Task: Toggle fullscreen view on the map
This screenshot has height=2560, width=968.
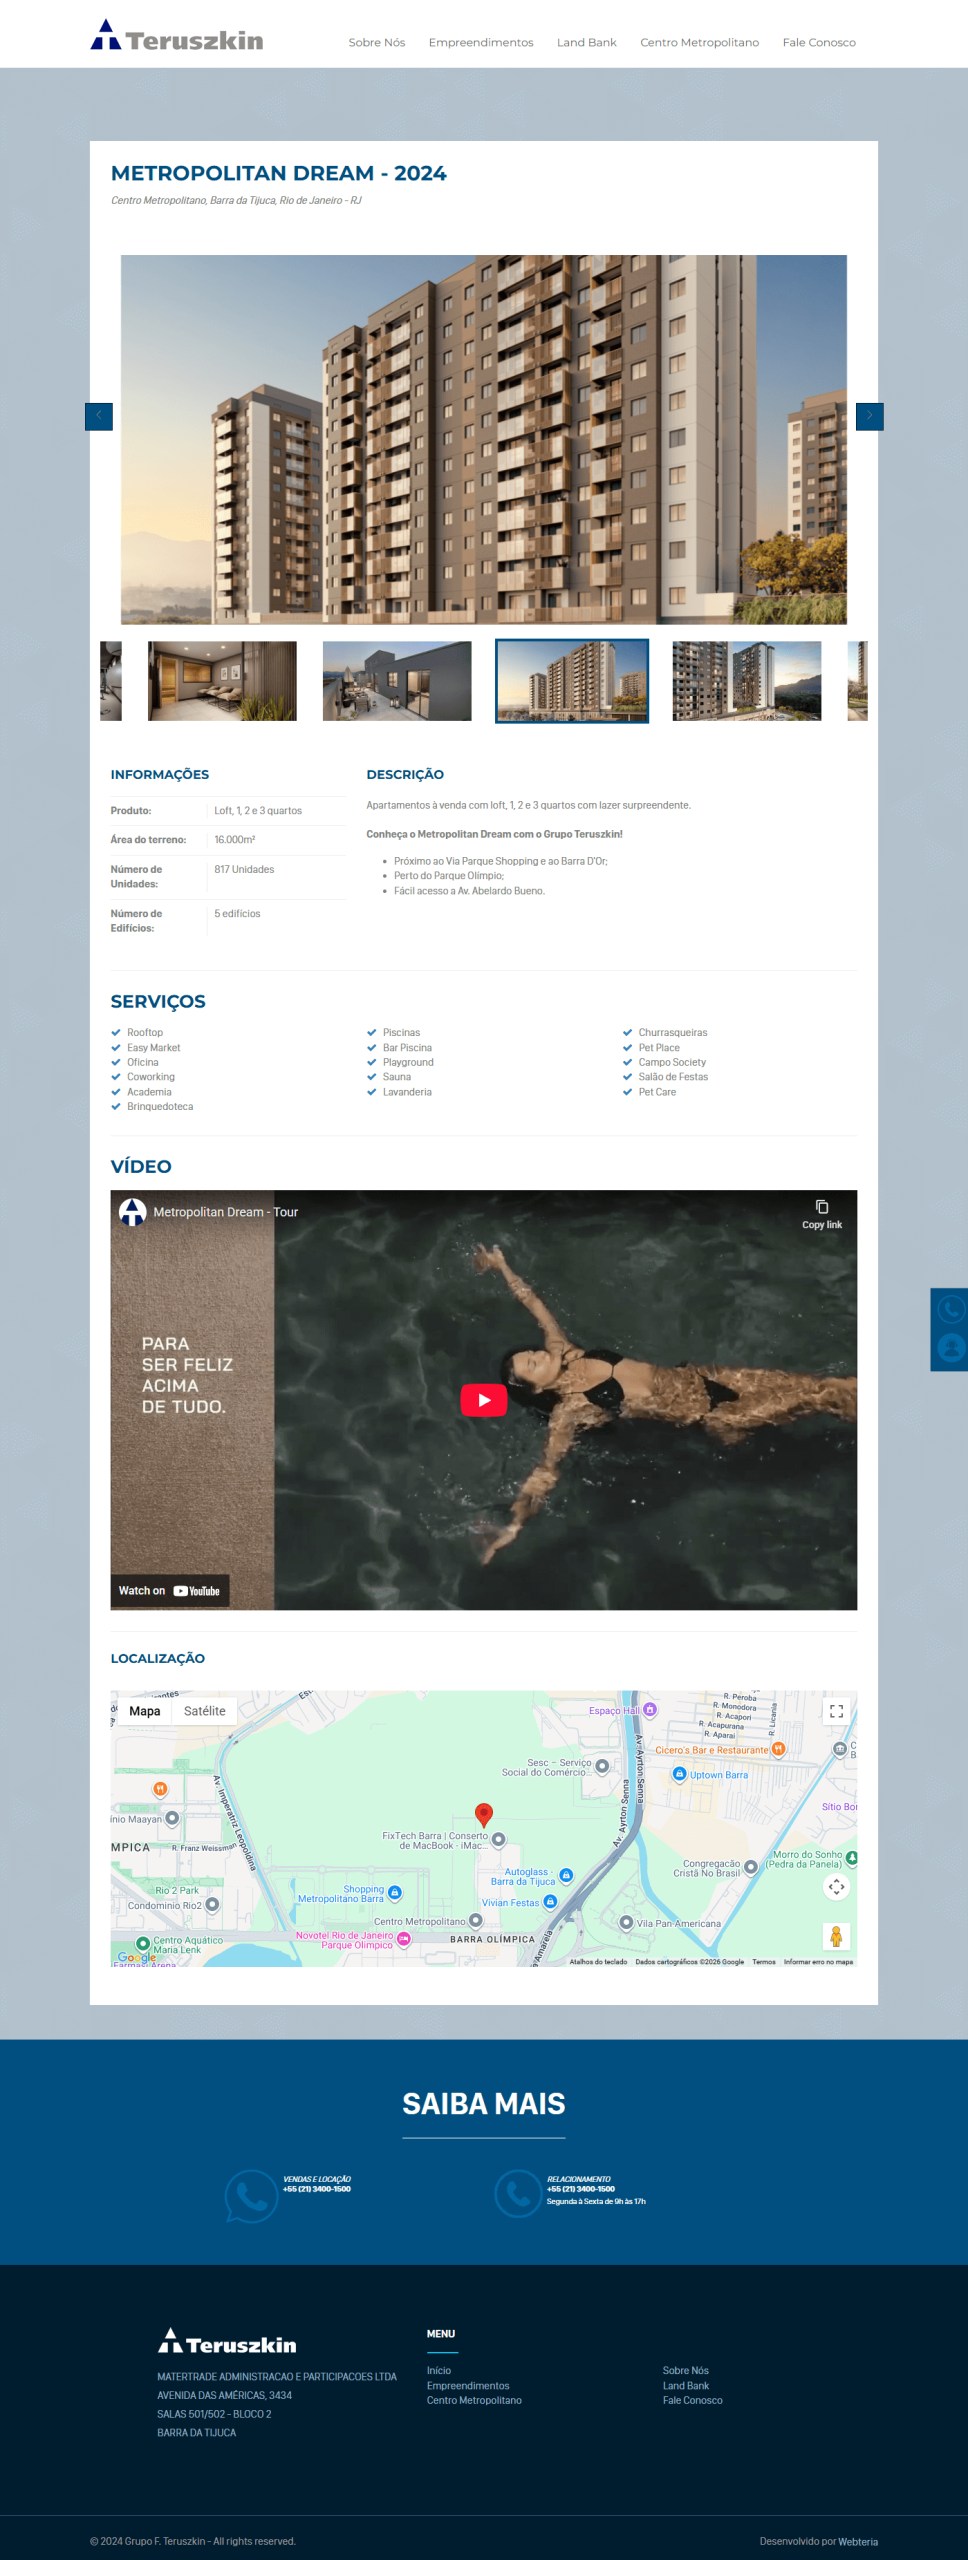Action: [836, 1711]
